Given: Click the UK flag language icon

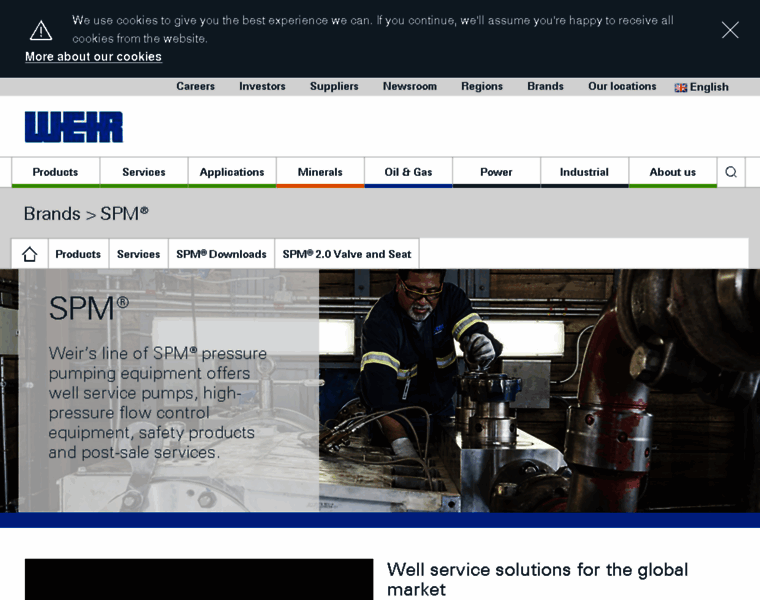Looking at the screenshot, I should point(681,88).
